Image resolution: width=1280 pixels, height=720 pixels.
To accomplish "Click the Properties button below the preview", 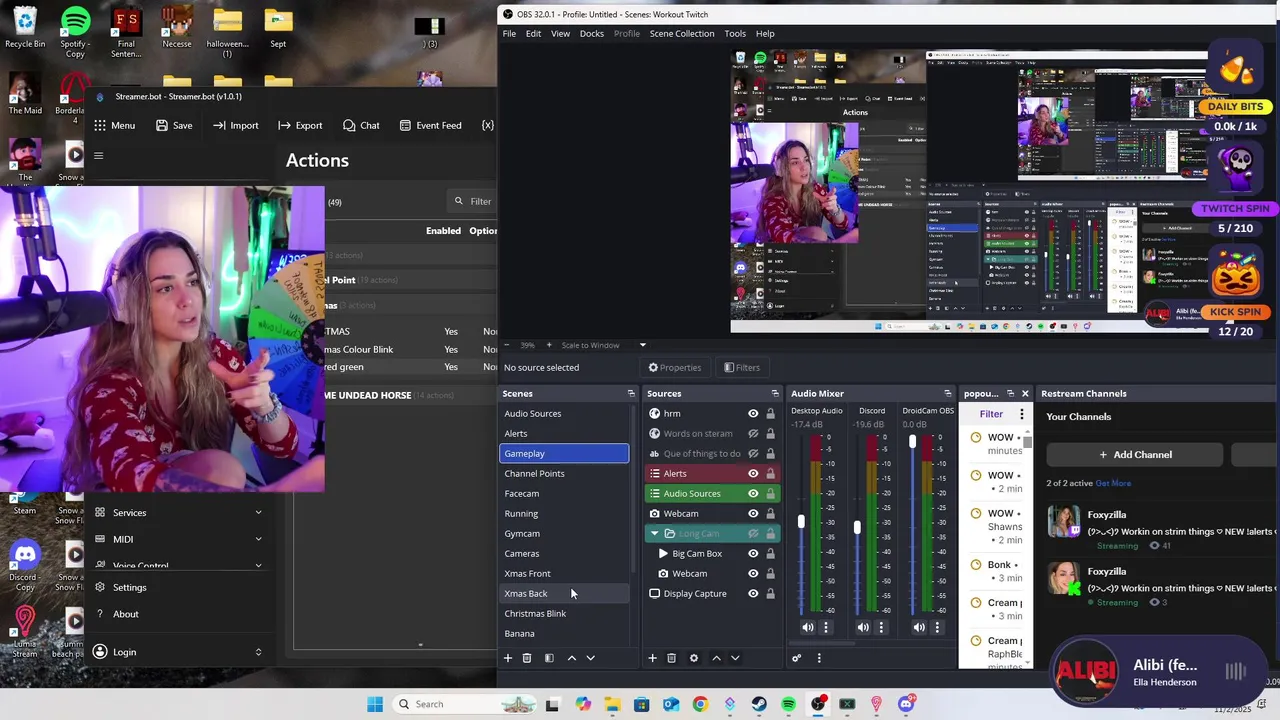I will (675, 367).
